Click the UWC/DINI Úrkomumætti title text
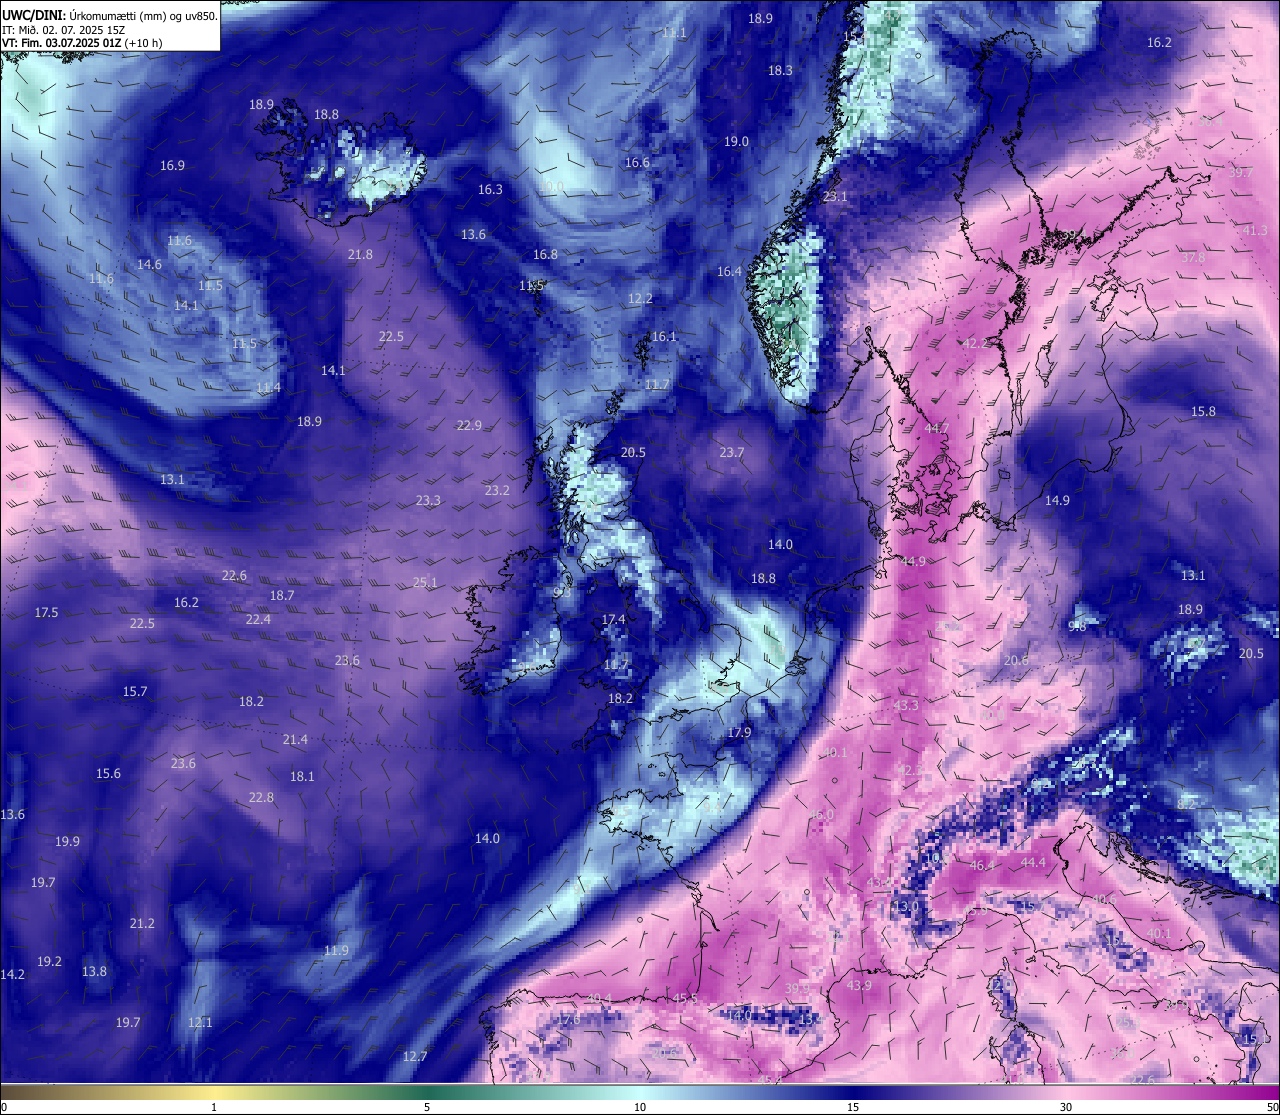Image resolution: width=1280 pixels, height=1115 pixels. click(110, 16)
